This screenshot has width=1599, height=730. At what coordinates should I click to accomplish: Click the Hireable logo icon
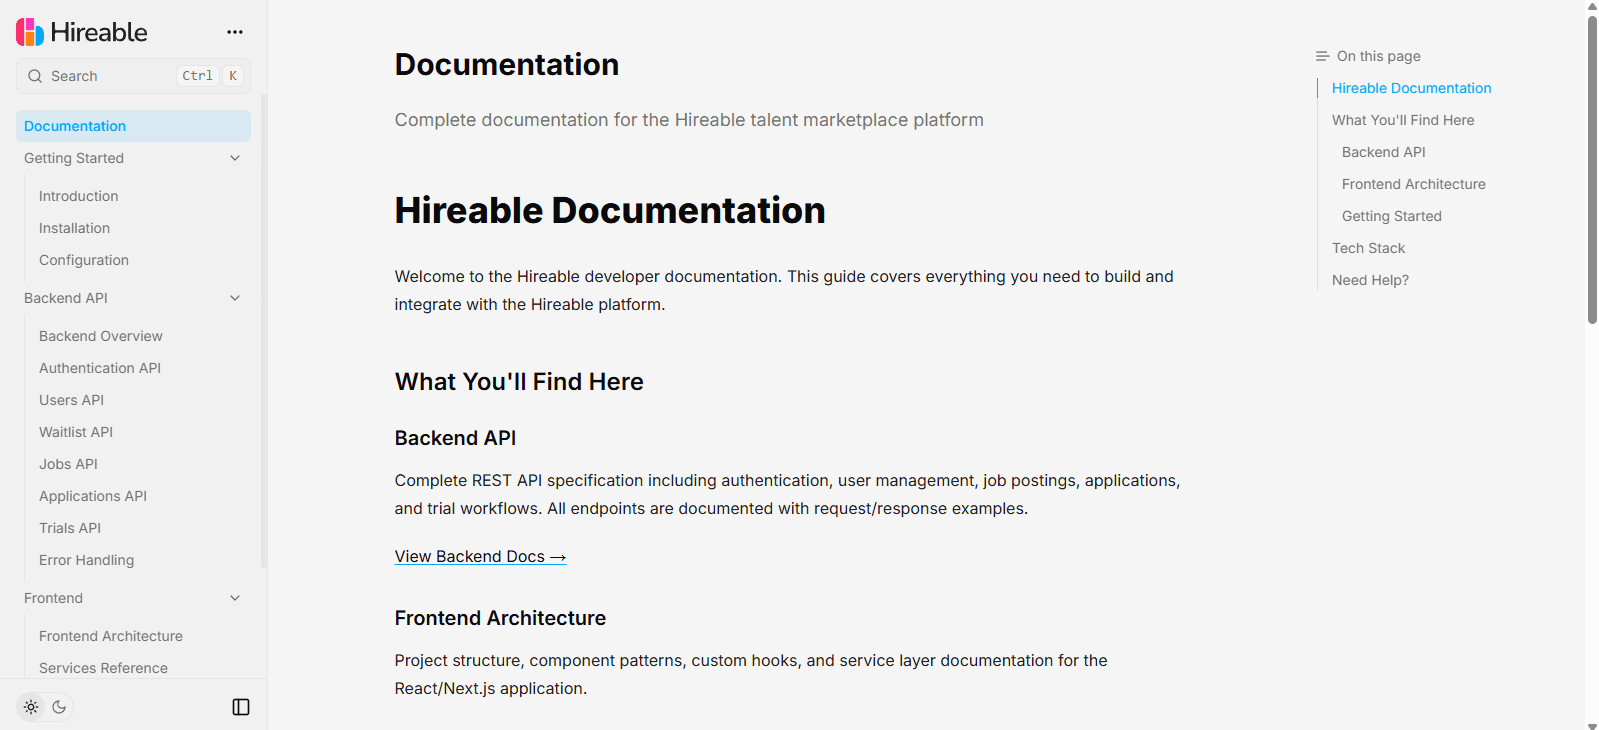[30, 32]
